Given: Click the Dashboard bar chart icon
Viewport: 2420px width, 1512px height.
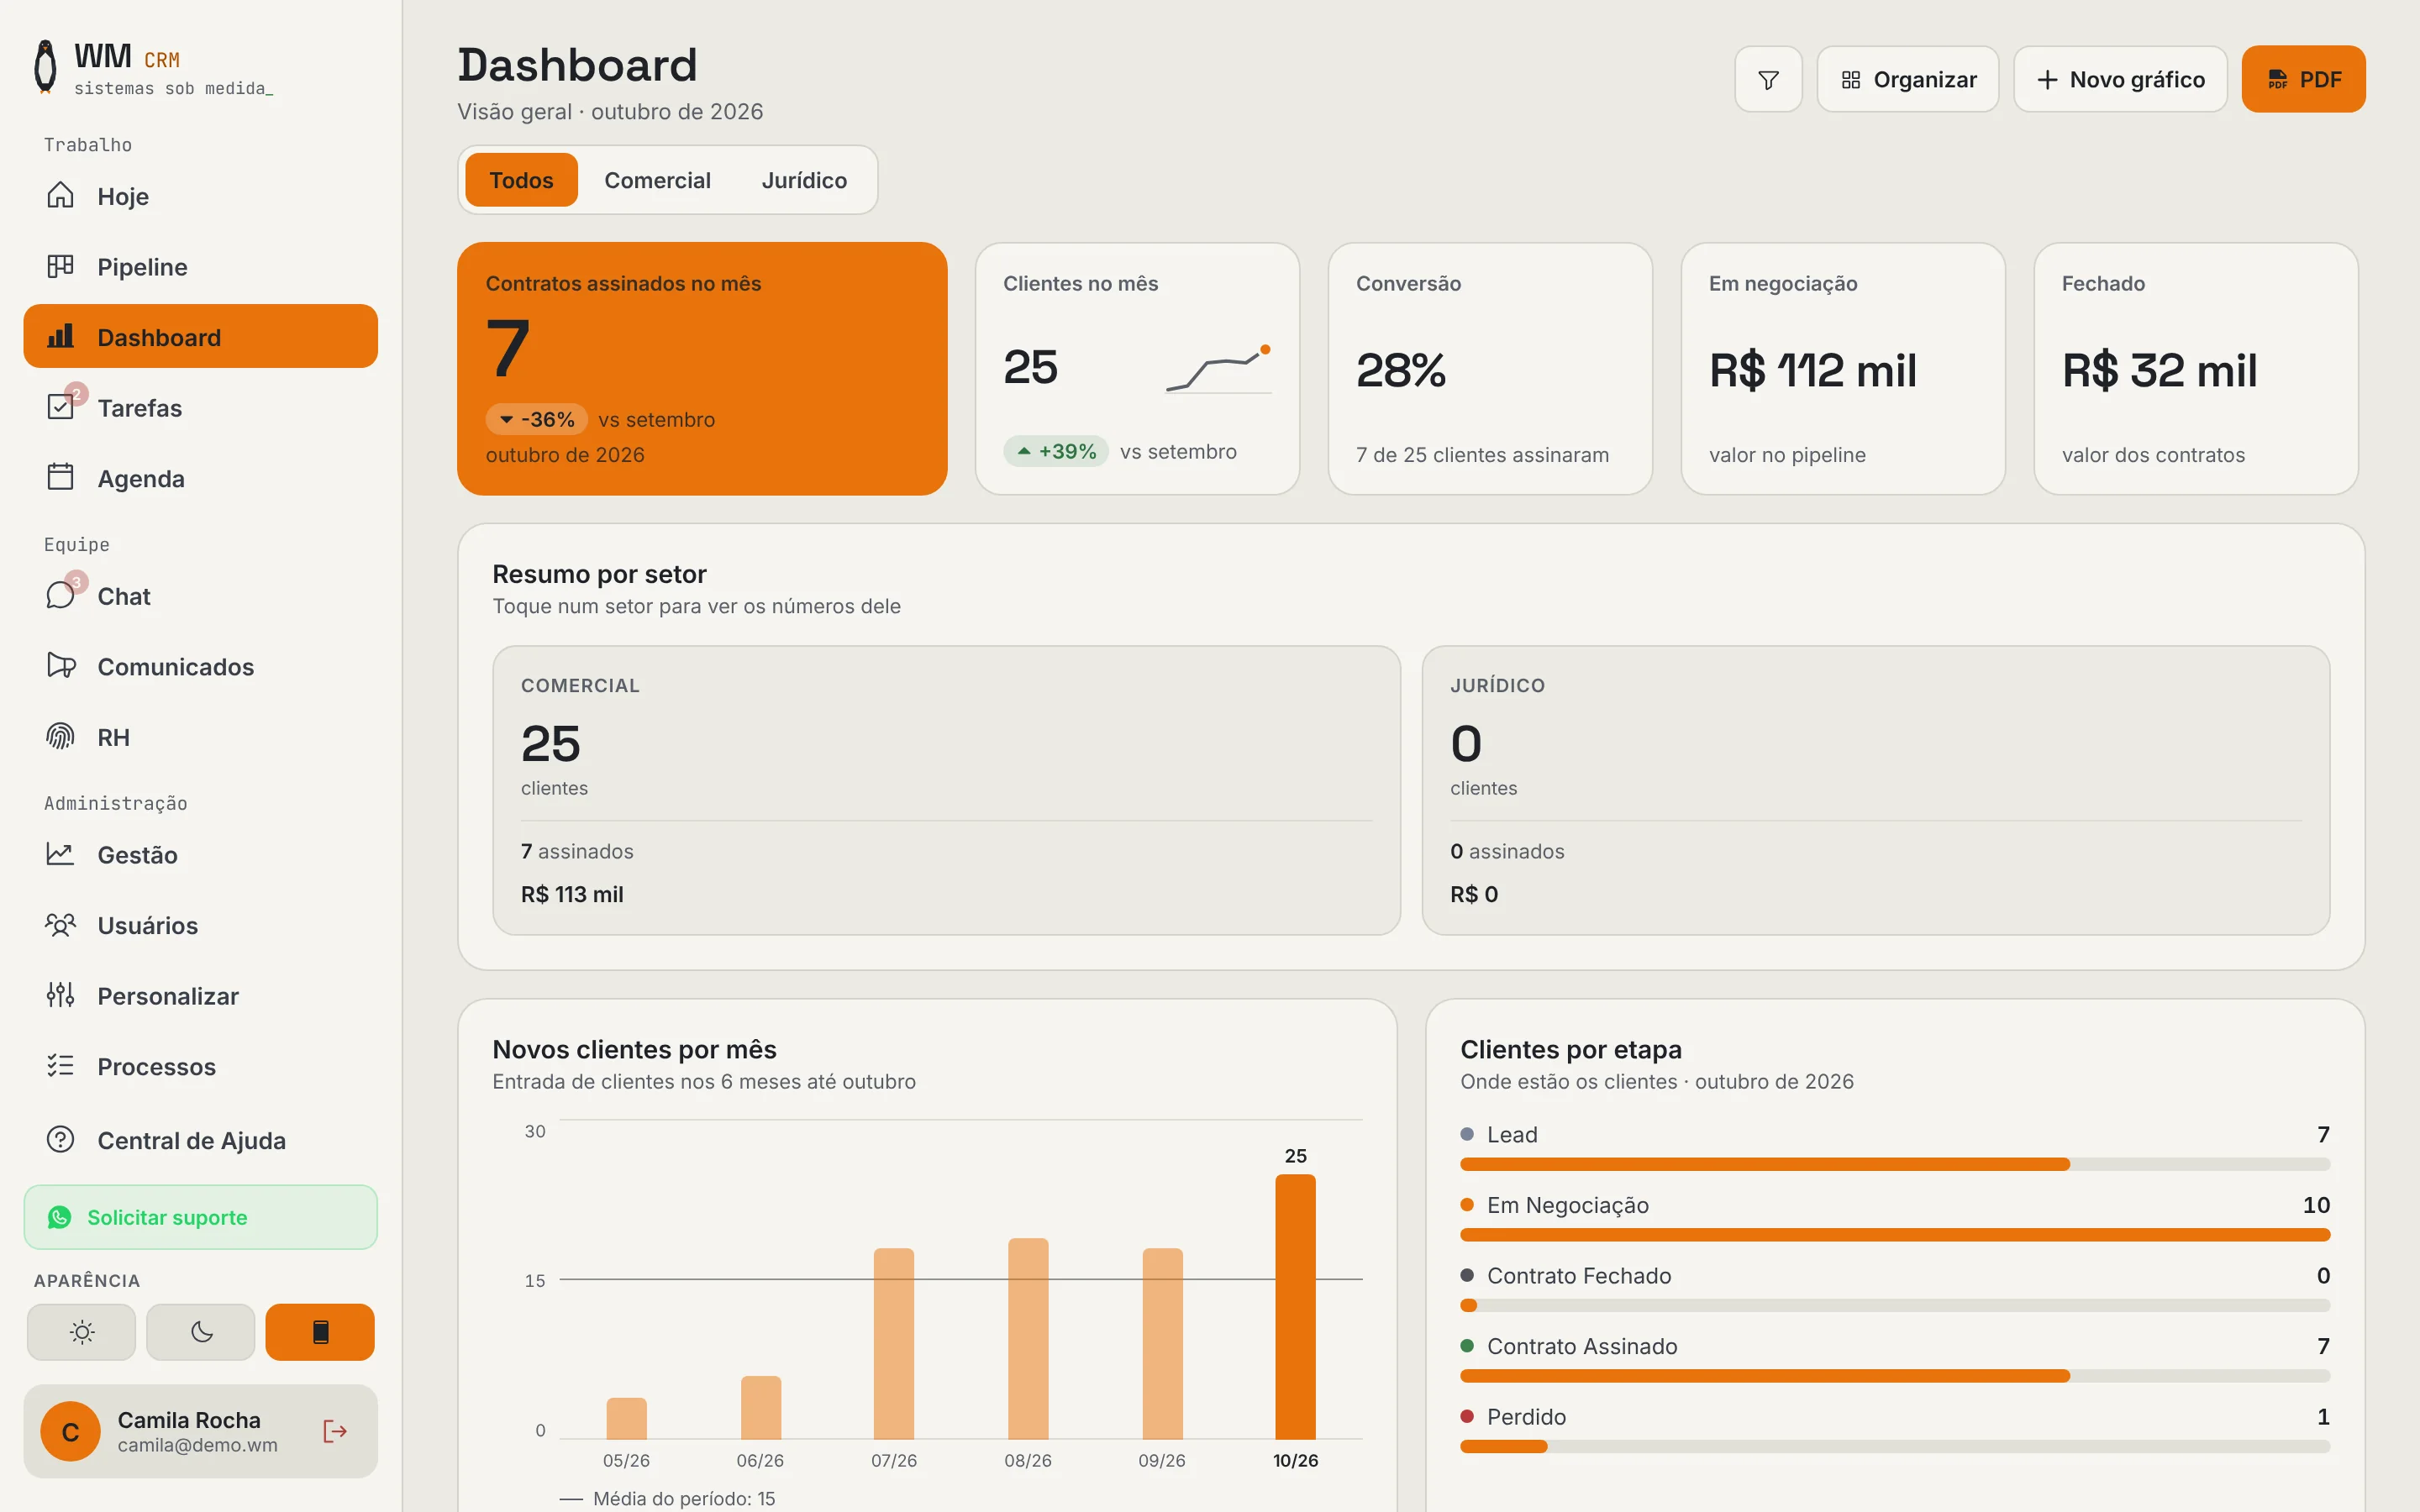Looking at the screenshot, I should pos(61,336).
